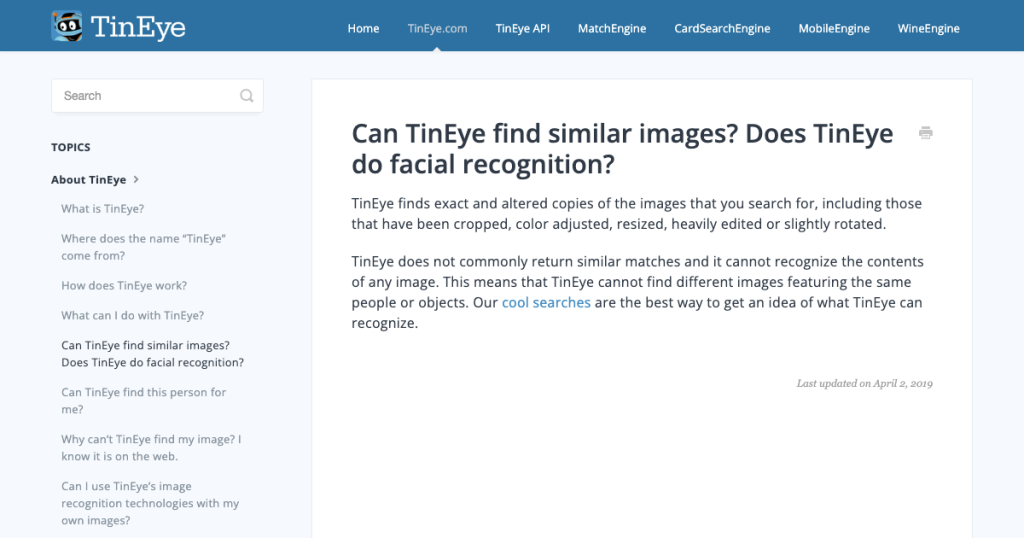The width and height of the screenshot is (1024, 538).
Task: Open the TinEye API nav link
Action: (522, 29)
